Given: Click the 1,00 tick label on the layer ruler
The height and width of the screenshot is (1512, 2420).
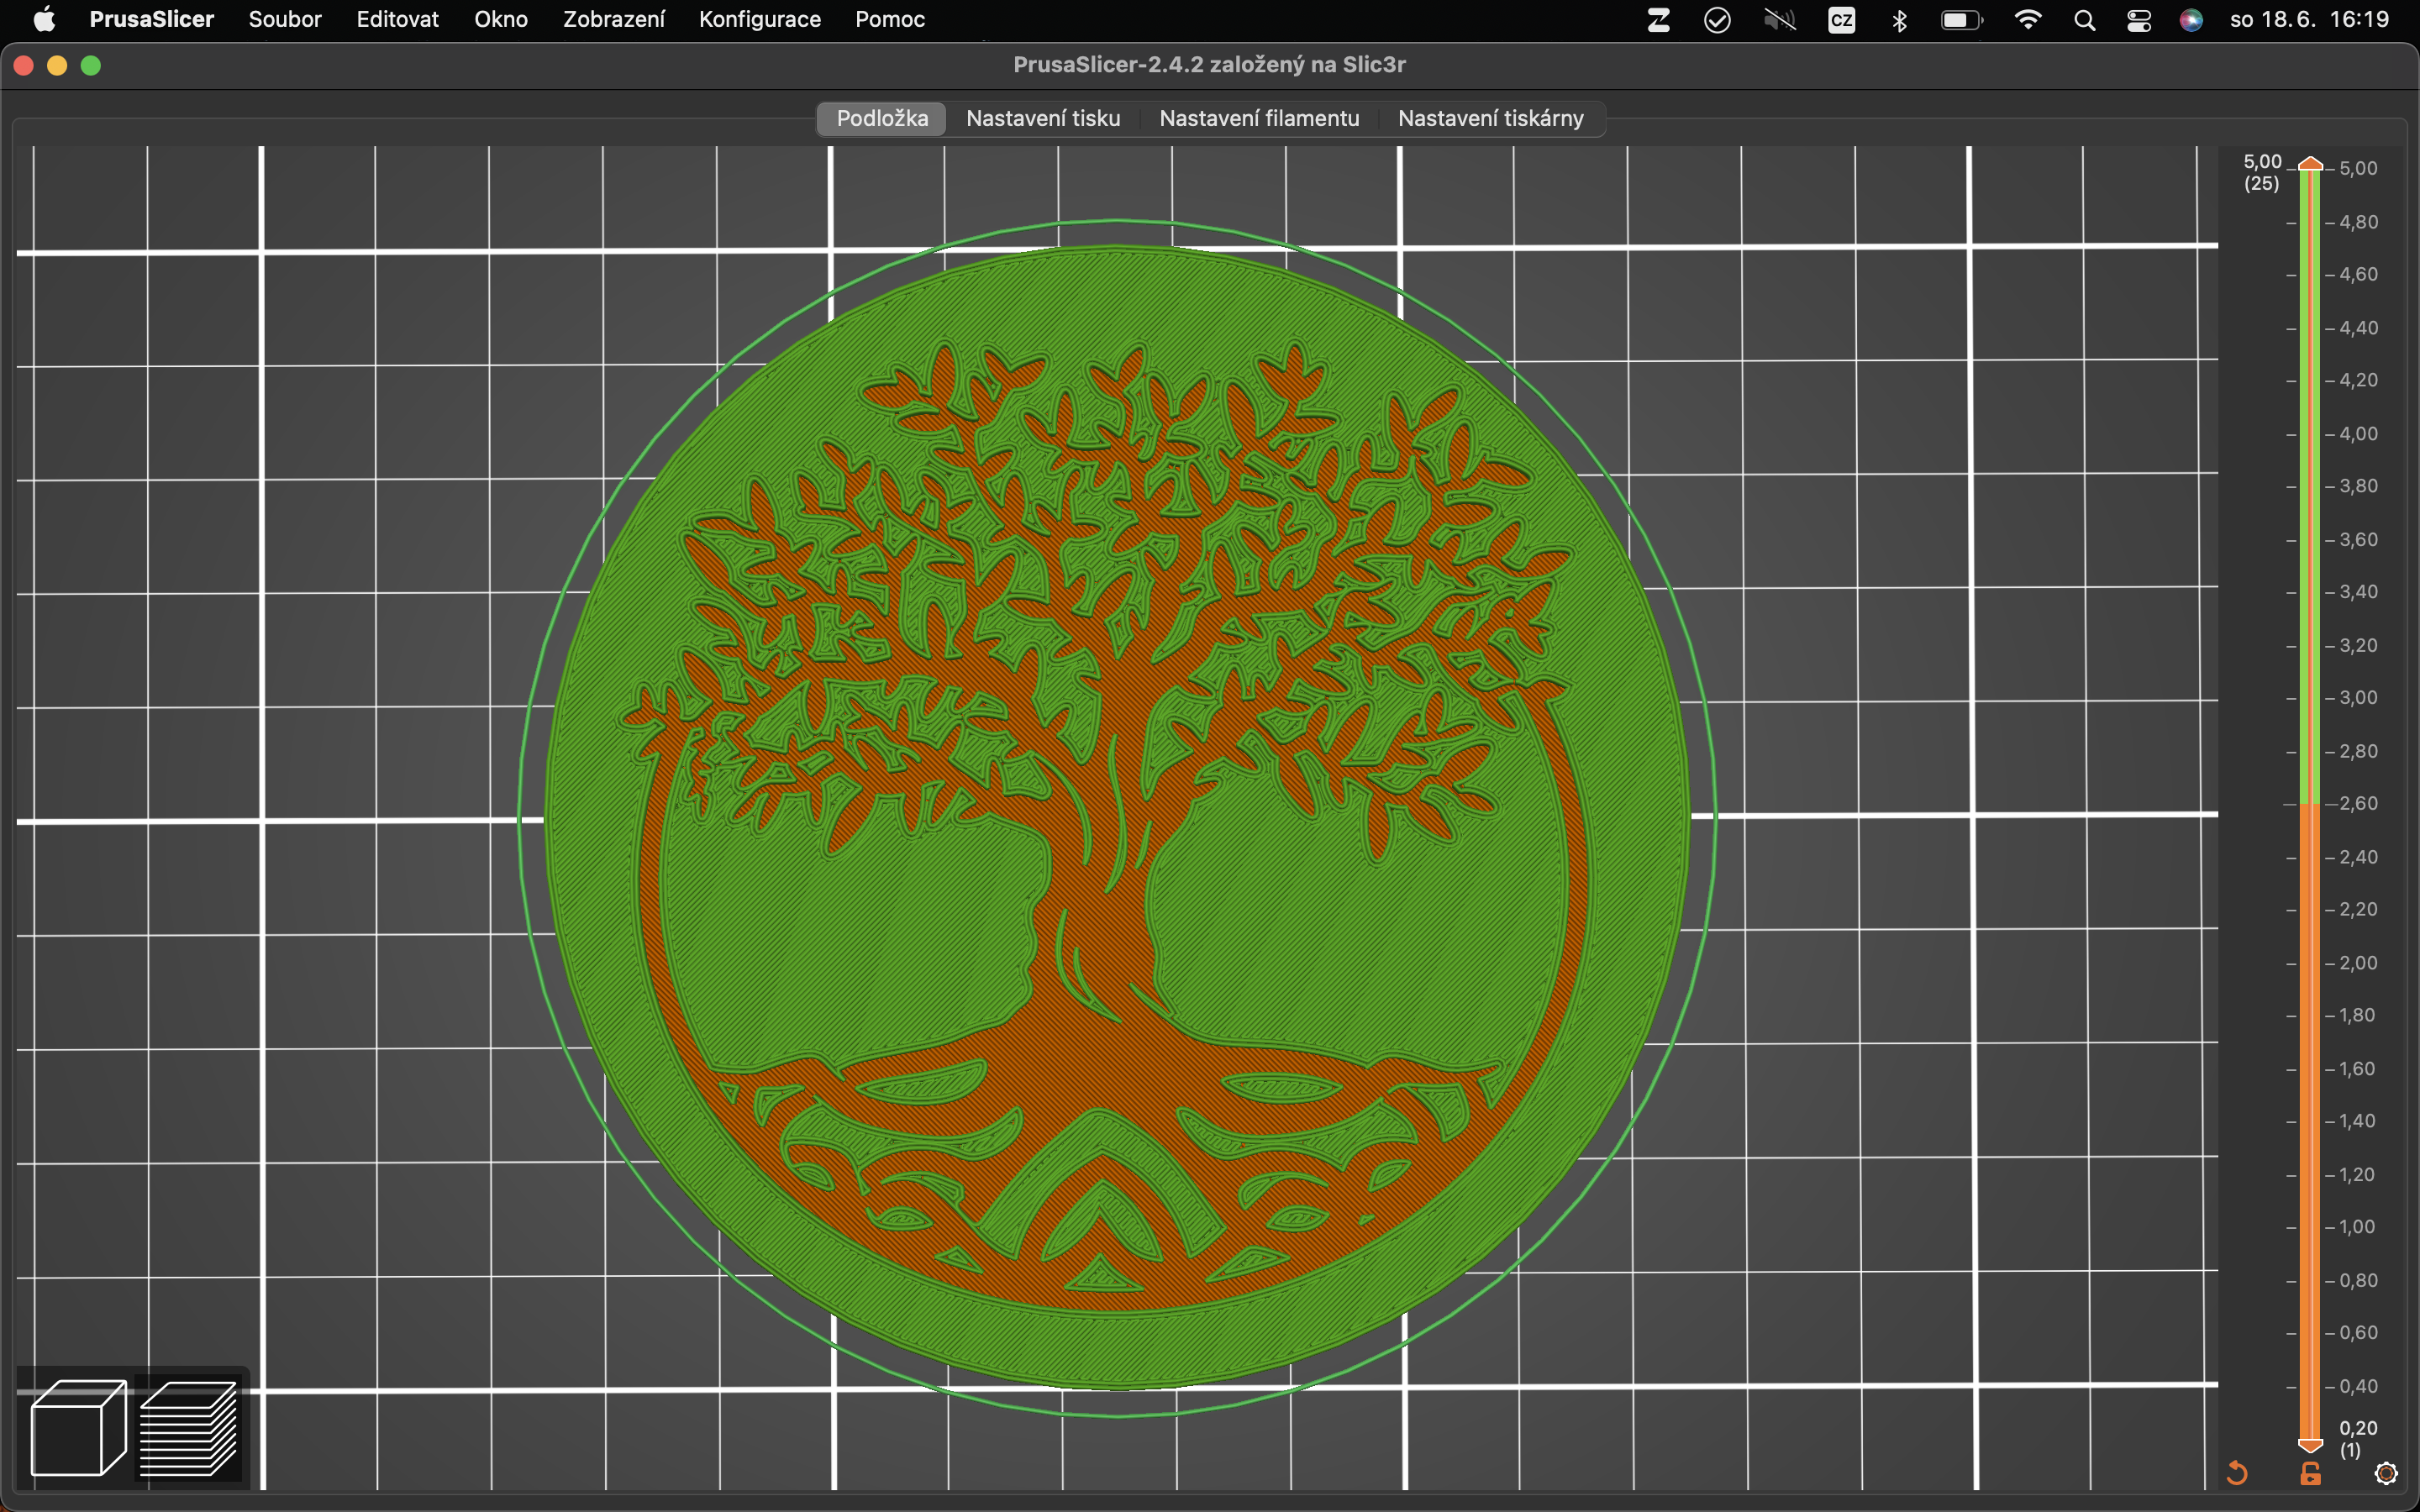Looking at the screenshot, I should point(2357,1226).
